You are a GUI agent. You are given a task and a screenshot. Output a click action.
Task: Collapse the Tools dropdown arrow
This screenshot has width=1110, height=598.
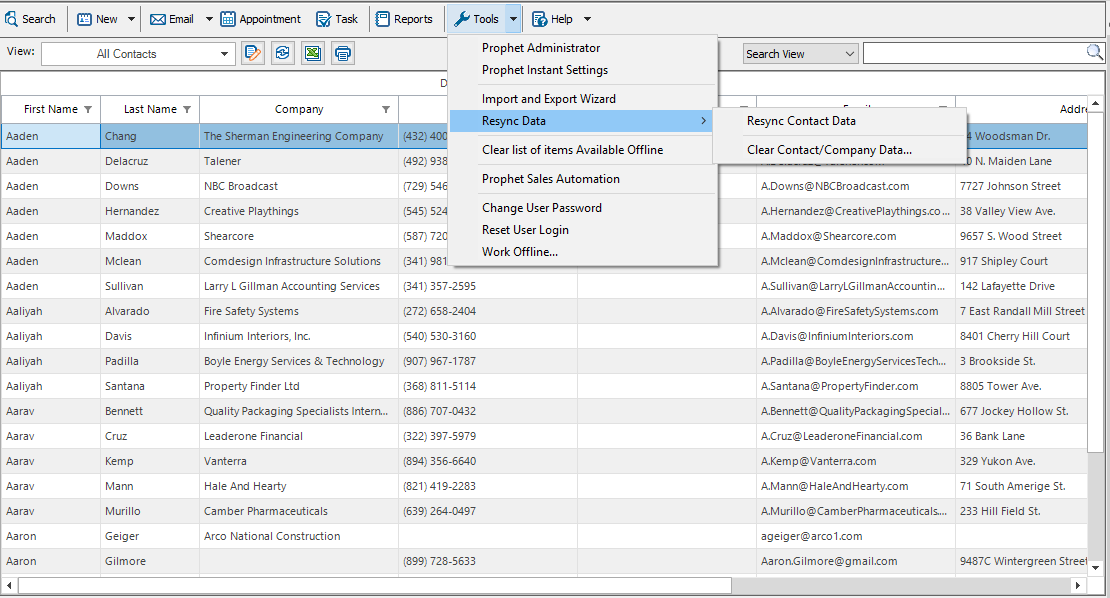point(513,19)
